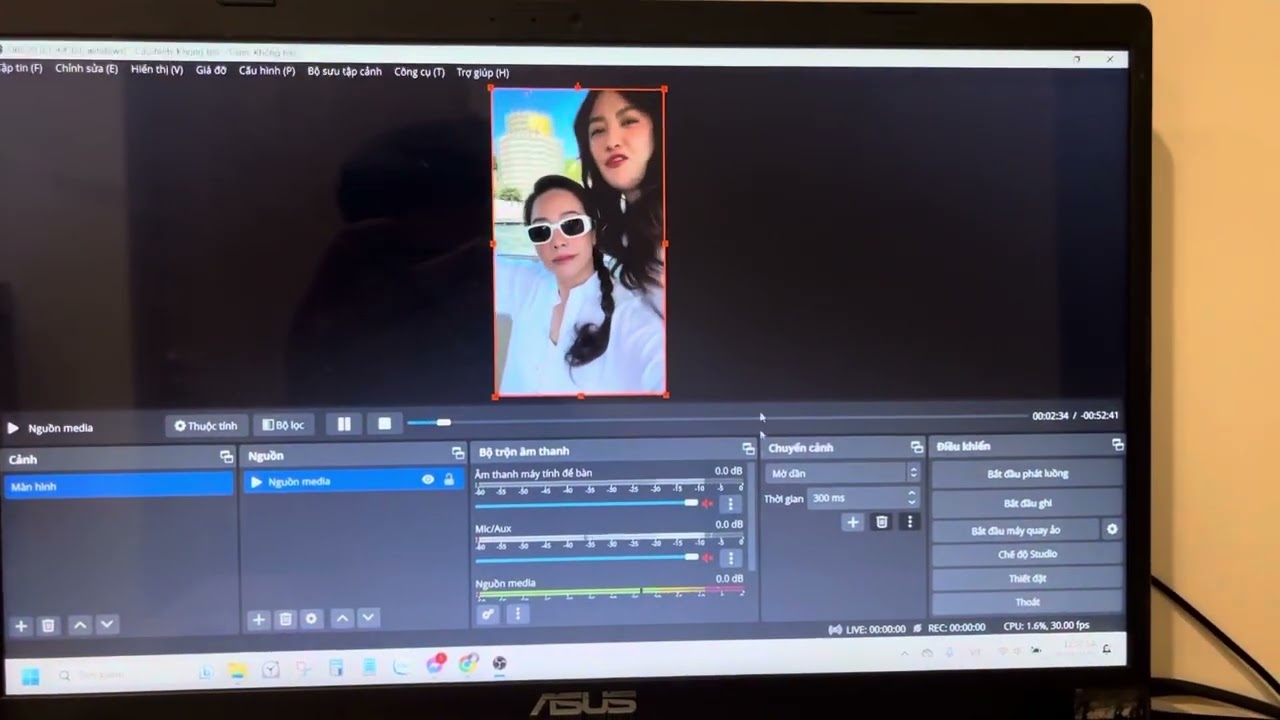This screenshot has height=720, width=1280.
Task: Add a new source in Nguồn panel
Action: (x=258, y=619)
